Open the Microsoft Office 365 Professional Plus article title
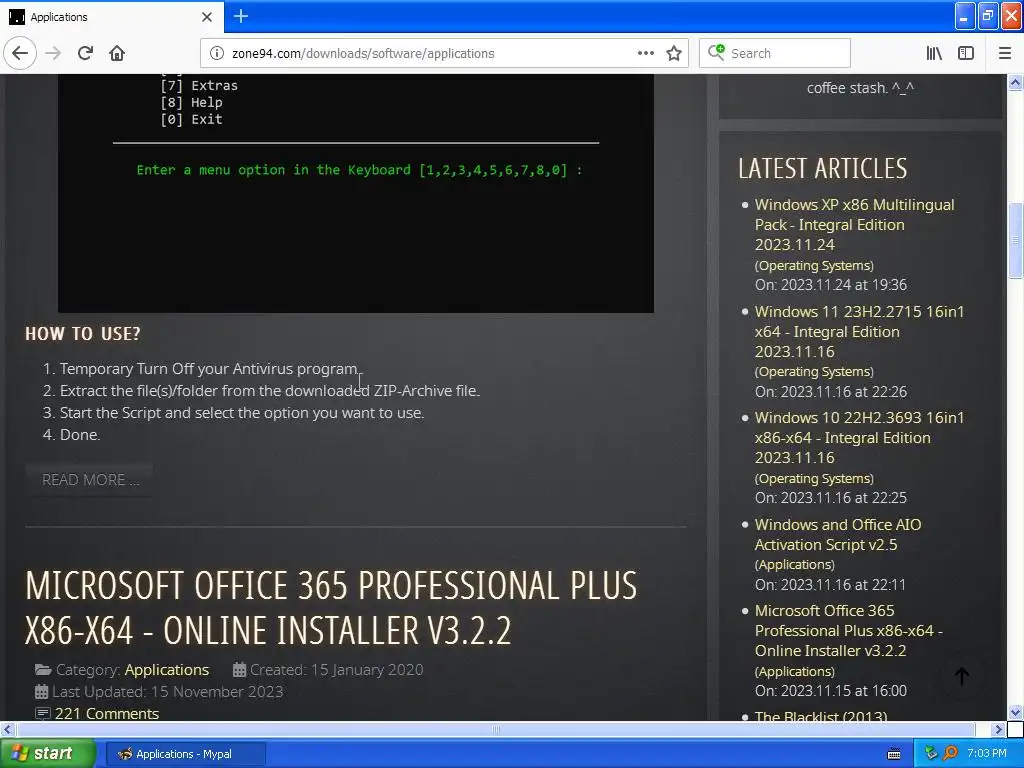Viewport: 1024px width, 768px height. click(x=330, y=607)
